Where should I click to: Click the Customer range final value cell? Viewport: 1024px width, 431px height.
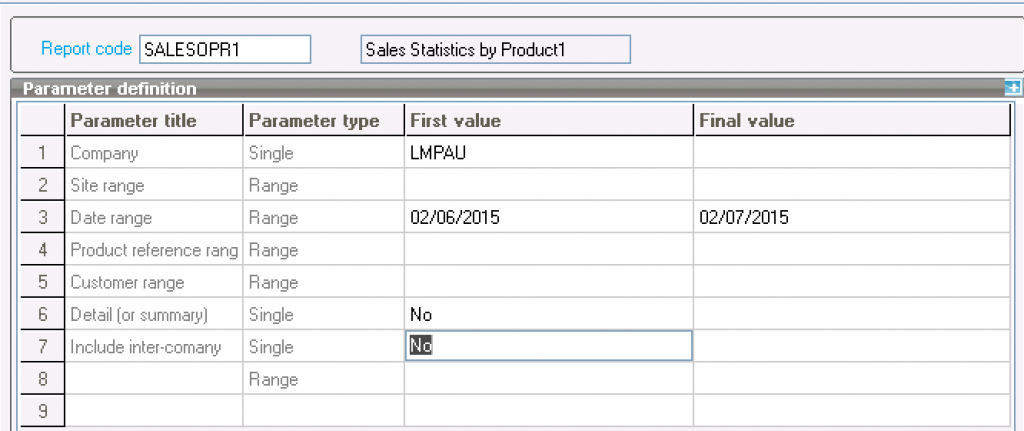click(x=850, y=283)
